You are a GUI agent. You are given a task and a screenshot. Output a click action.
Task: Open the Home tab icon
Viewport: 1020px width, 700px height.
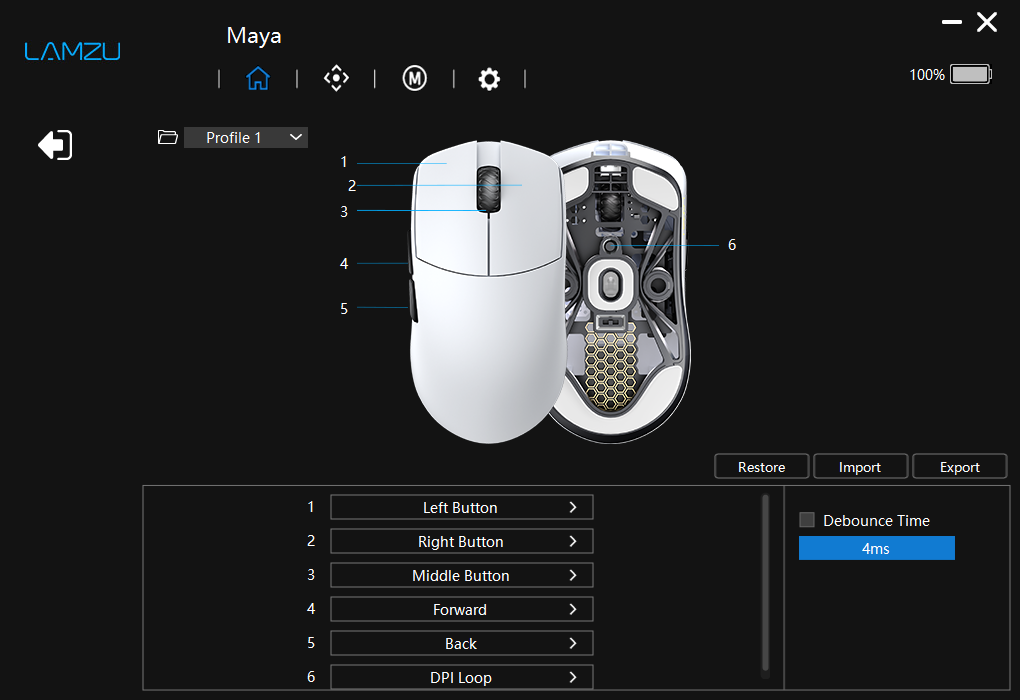tap(258, 79)
